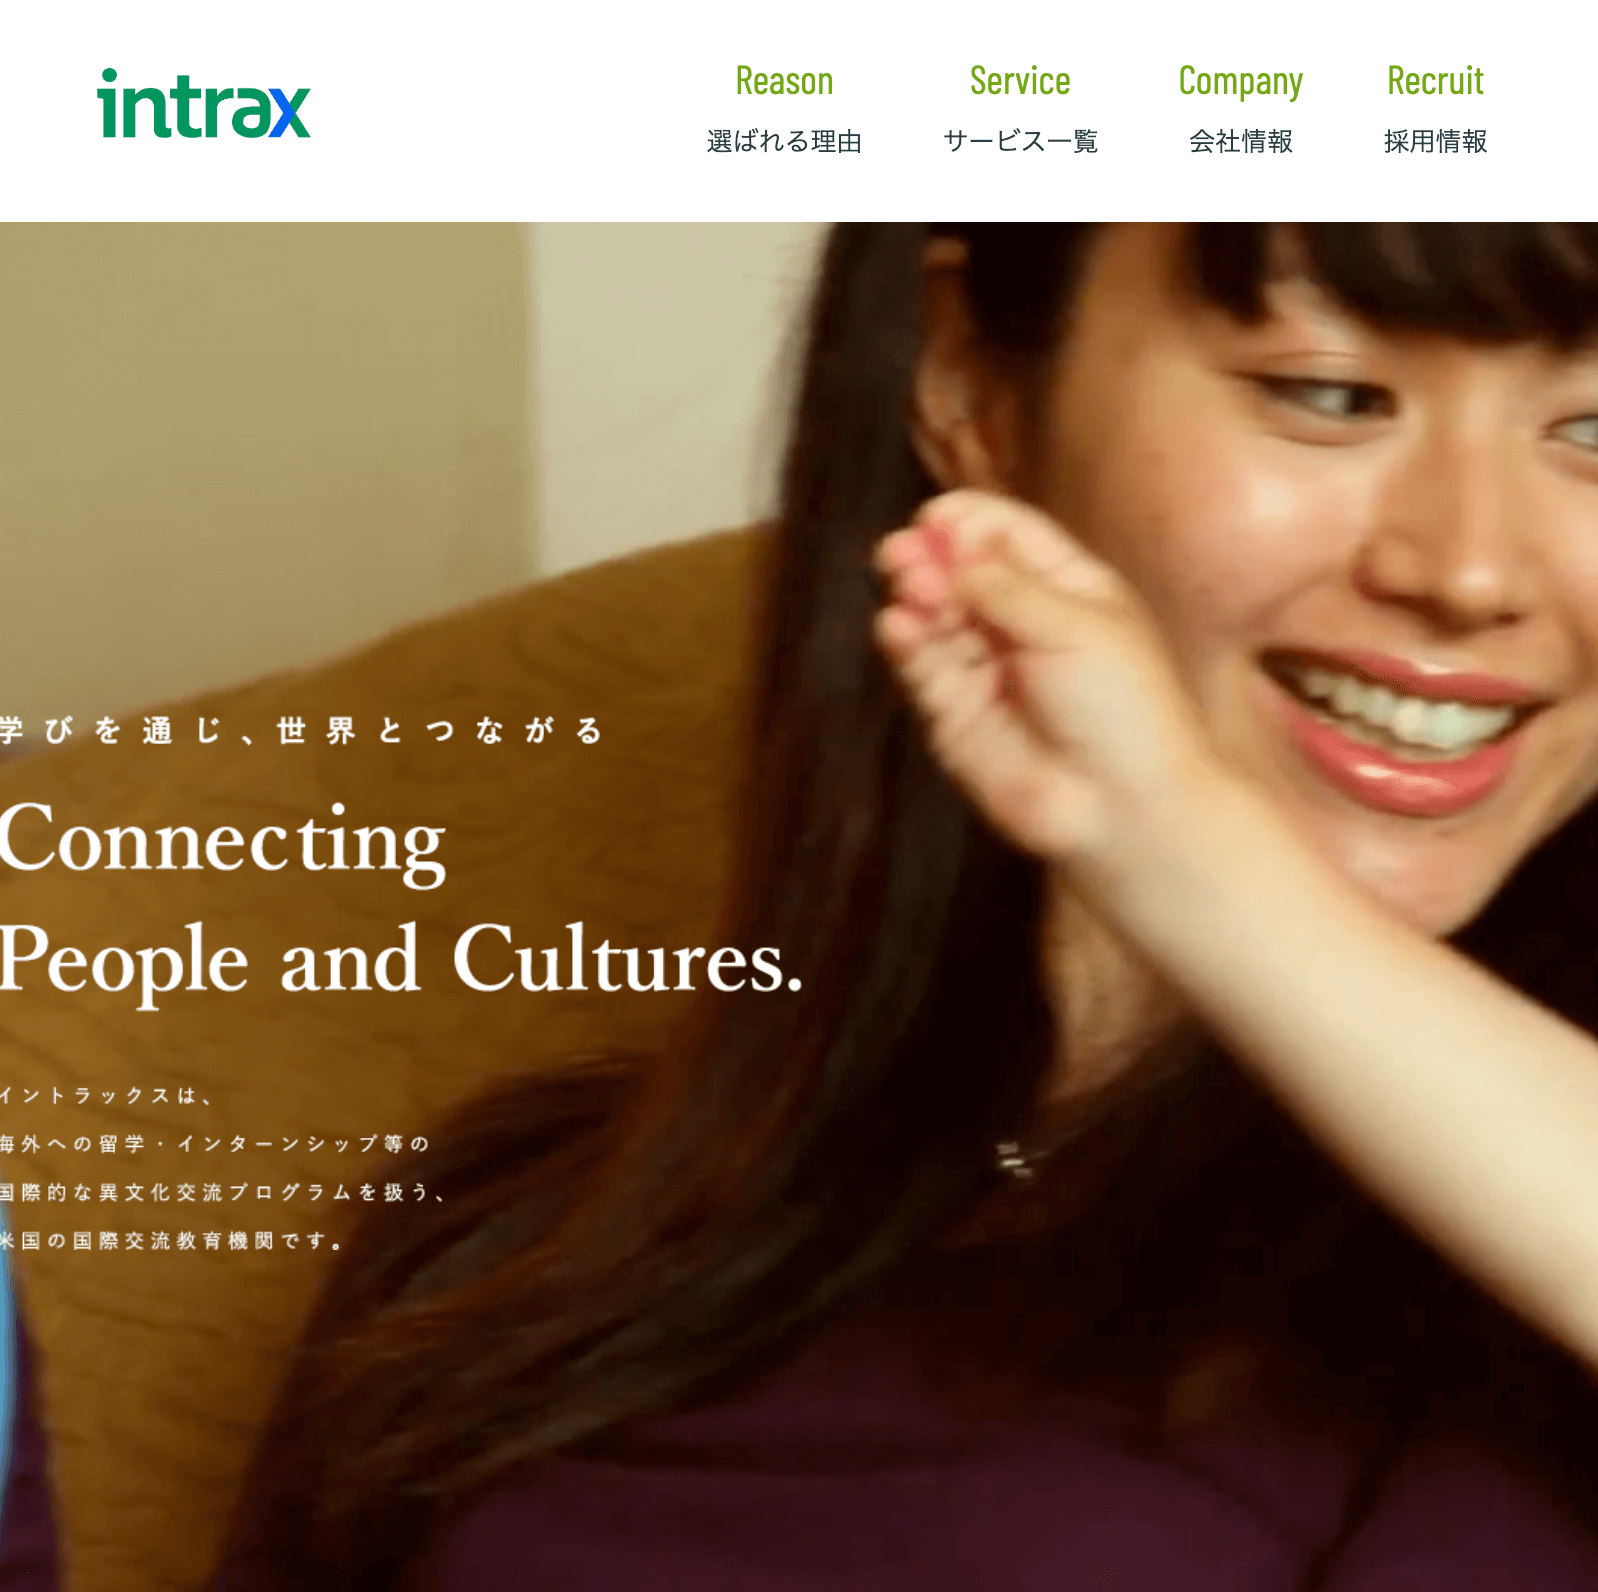
Task: Open the Recruit navigation link
Action: 1435,81
